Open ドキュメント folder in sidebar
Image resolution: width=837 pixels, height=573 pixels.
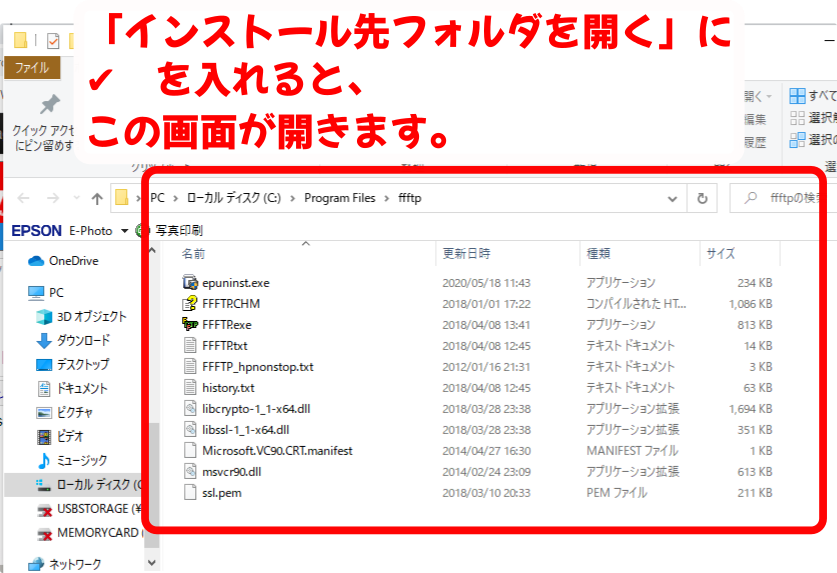72,388
